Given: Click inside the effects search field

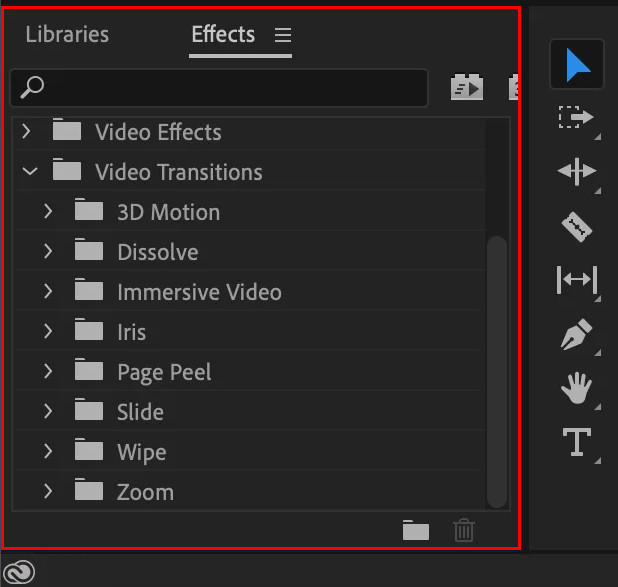Looking at the screenshot, I should coord(219,88).
